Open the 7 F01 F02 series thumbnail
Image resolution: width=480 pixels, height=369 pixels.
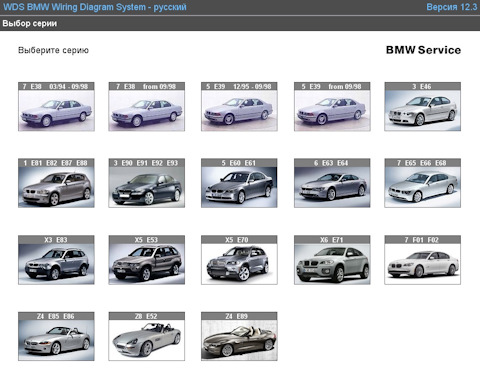click(x=423, y=260)
